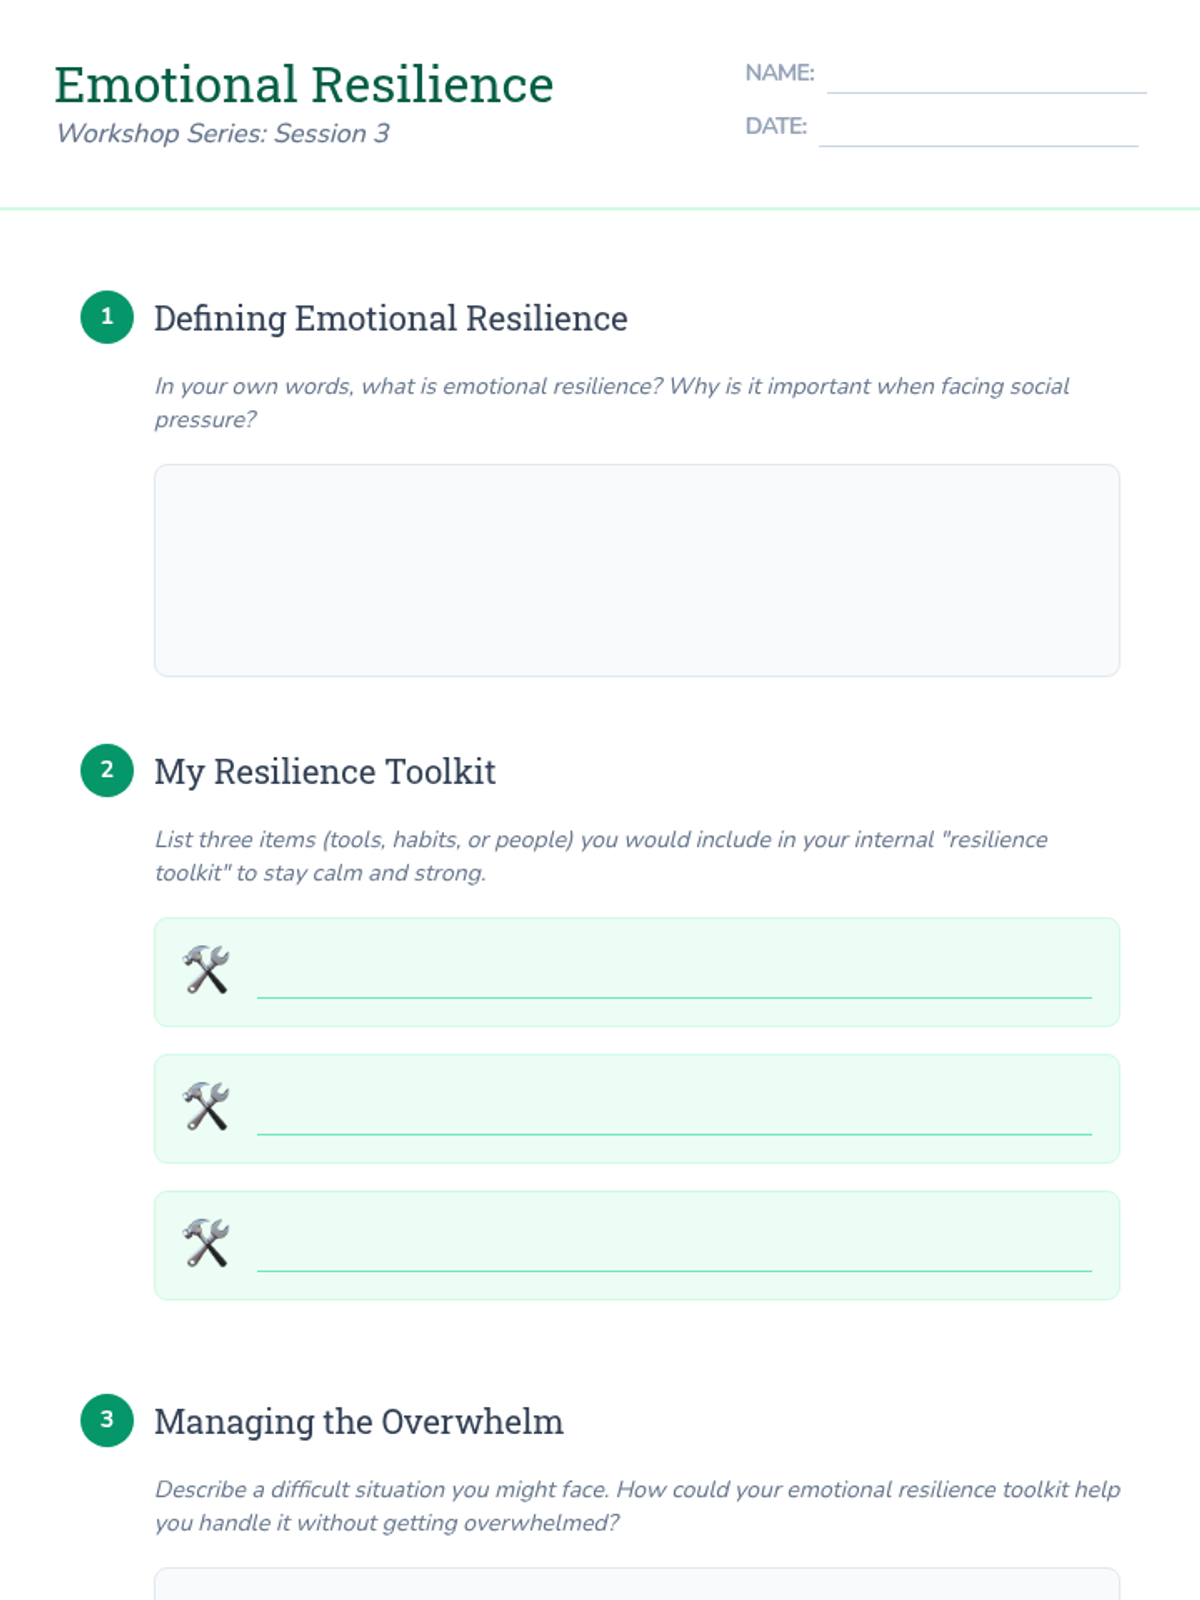The height and width of the screenshot is (1600, 1200).
Task: Click the first hammer-and-wrench toolkit icon
Action: pyautogui.click(x=206, y=970)
